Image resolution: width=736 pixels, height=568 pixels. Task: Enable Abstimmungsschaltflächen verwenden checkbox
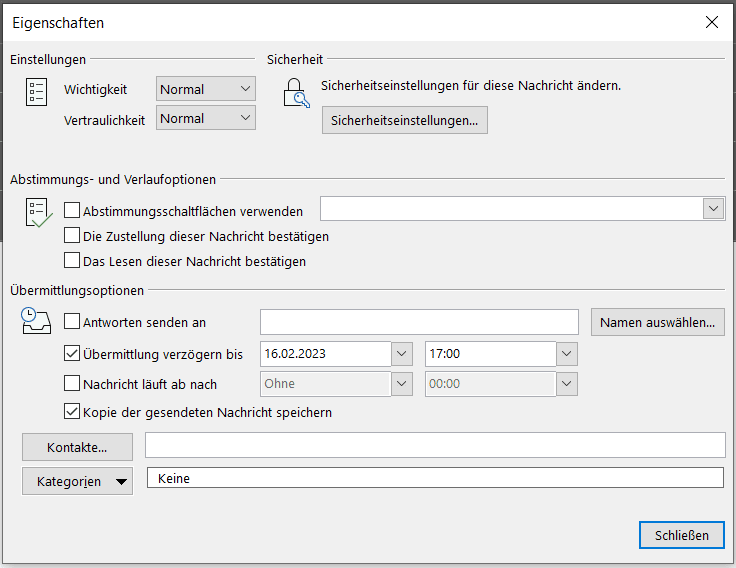[72, 211]
